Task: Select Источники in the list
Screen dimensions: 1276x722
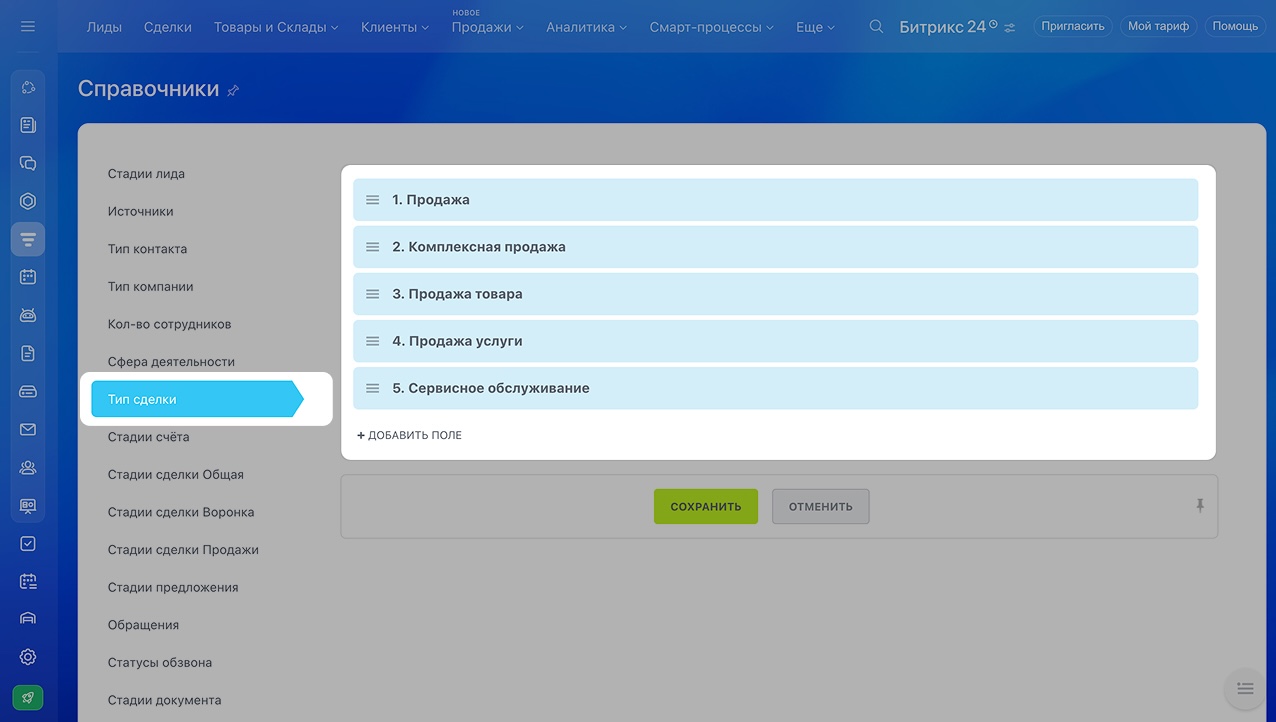Action: (x=141, y=211)
